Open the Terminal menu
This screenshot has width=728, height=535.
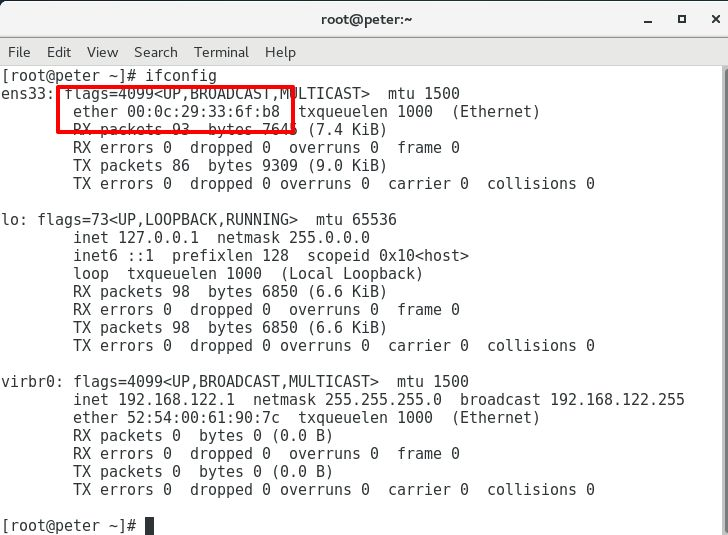coord(221,52)
